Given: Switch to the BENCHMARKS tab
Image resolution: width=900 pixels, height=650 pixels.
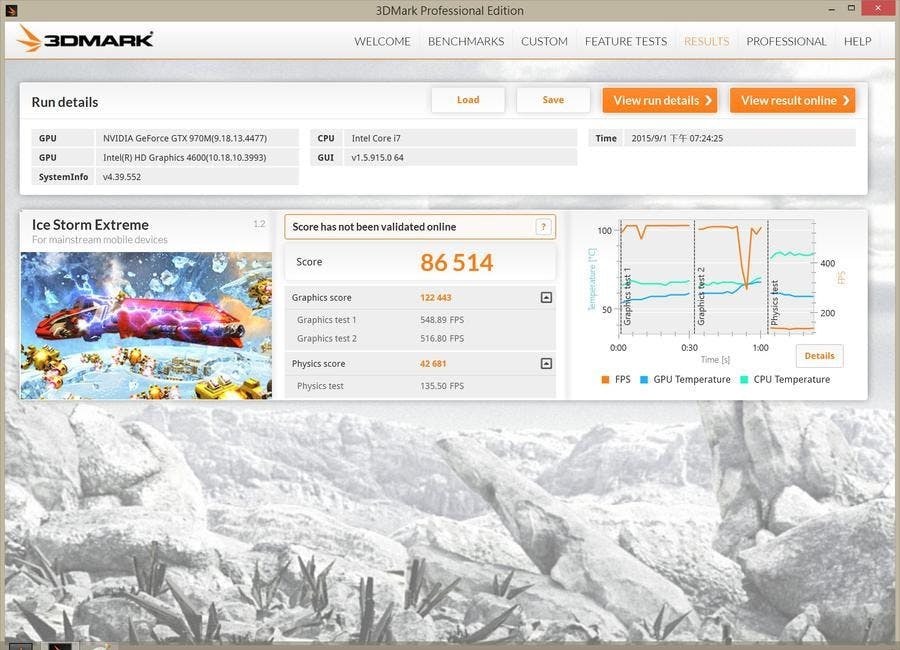Looking at the screenshot, I should tap(465, 41).
